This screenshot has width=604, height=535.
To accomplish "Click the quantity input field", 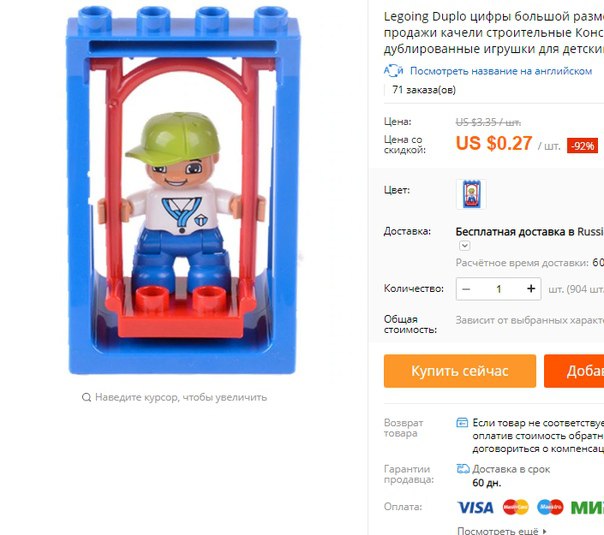I will (x=498, y=289).
